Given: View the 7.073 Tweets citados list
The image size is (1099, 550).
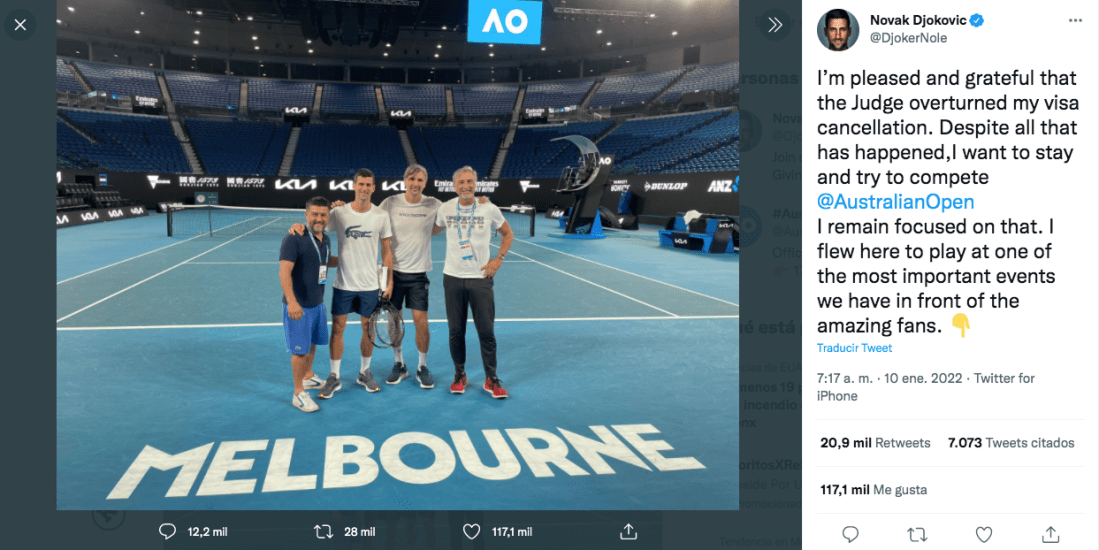Looking at the screenshot, I should pyautogui.click(x=1011, y=443).
